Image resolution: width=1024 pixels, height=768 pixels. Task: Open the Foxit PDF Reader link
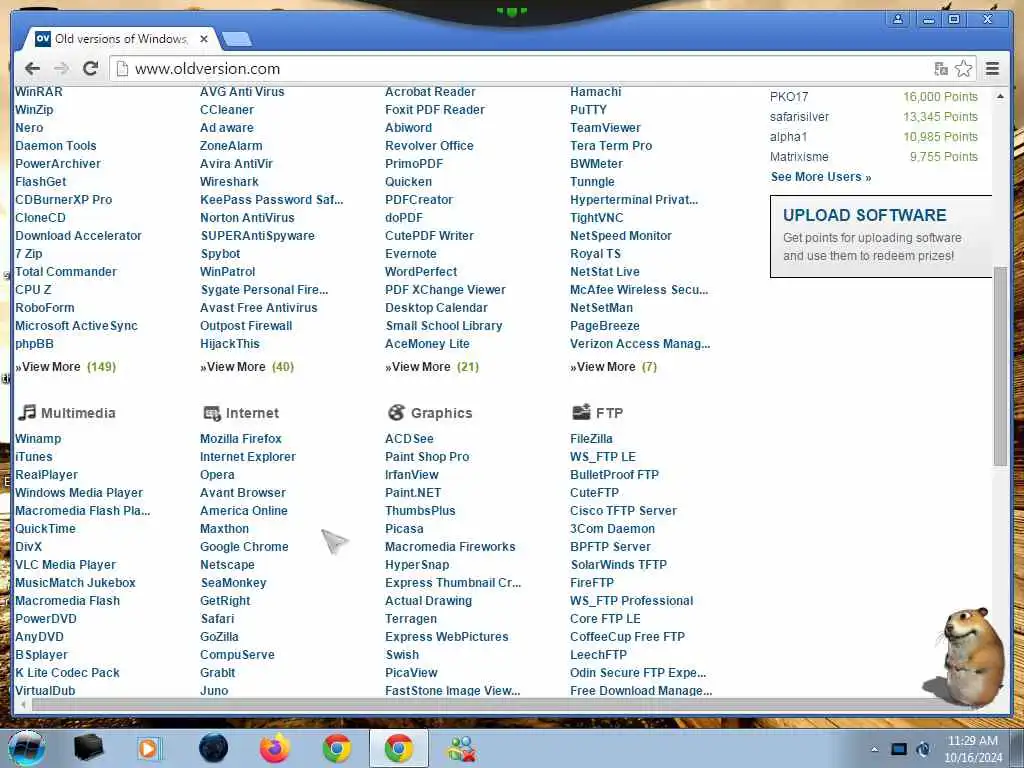coord(435,110)
